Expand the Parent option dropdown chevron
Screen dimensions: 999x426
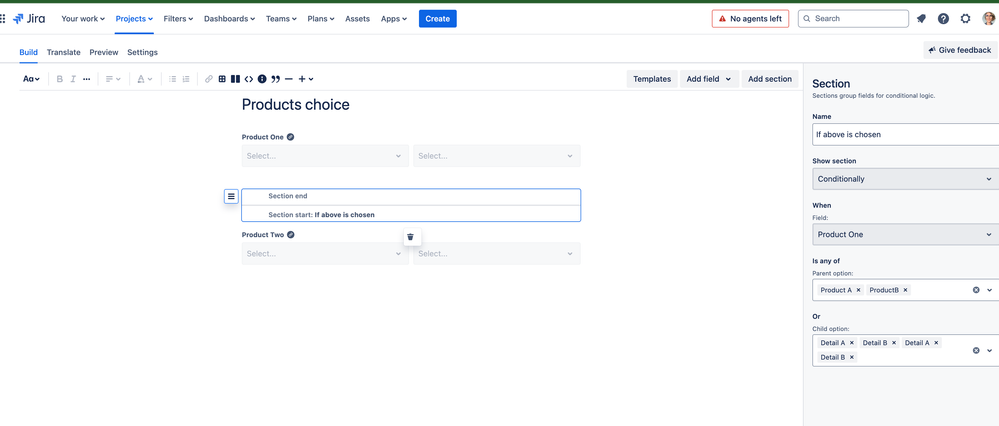click(x=990, y=290)
